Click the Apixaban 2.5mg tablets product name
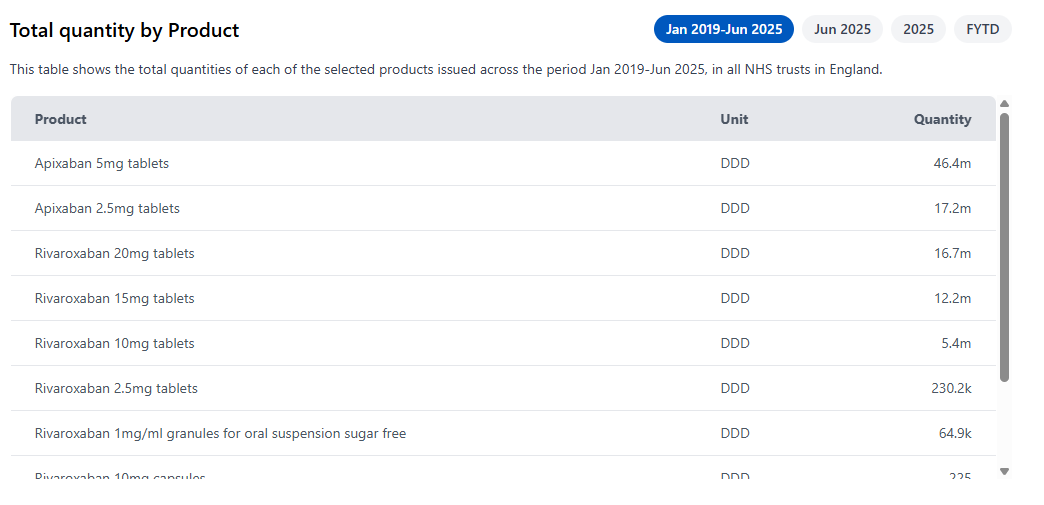This screenshot has width=1044, height=505. coord(107,208)
